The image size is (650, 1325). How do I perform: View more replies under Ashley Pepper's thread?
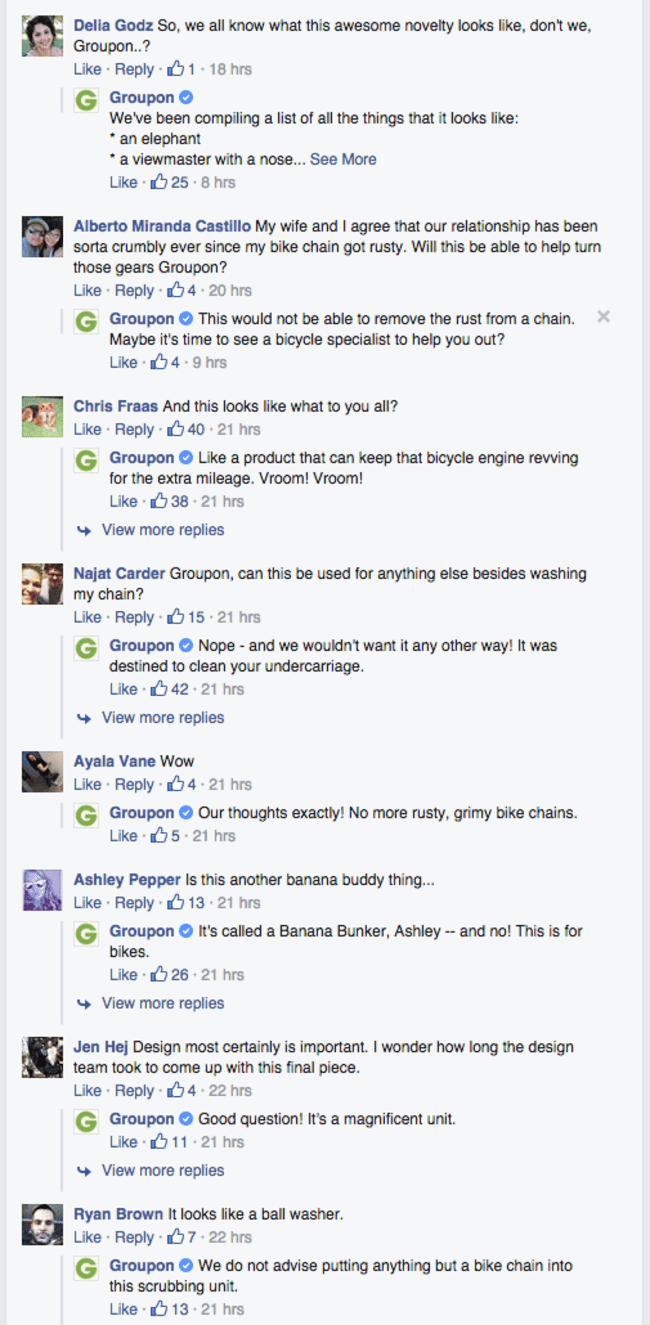(162, 1003)
